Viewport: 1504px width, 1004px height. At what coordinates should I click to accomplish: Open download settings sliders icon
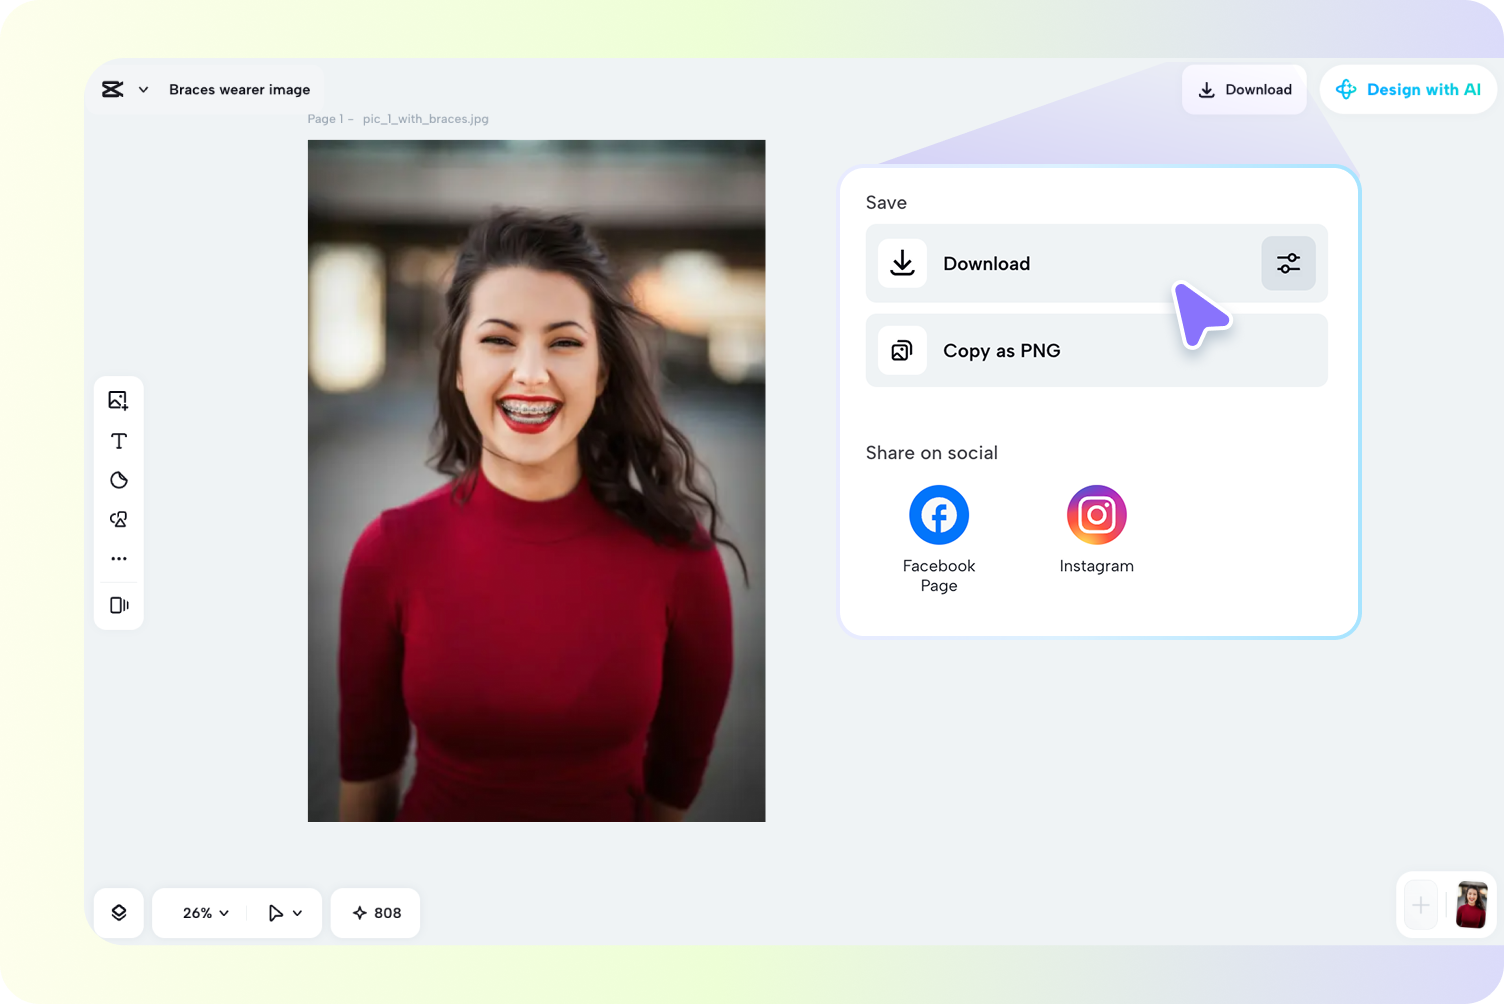(x=1288, y=263)
